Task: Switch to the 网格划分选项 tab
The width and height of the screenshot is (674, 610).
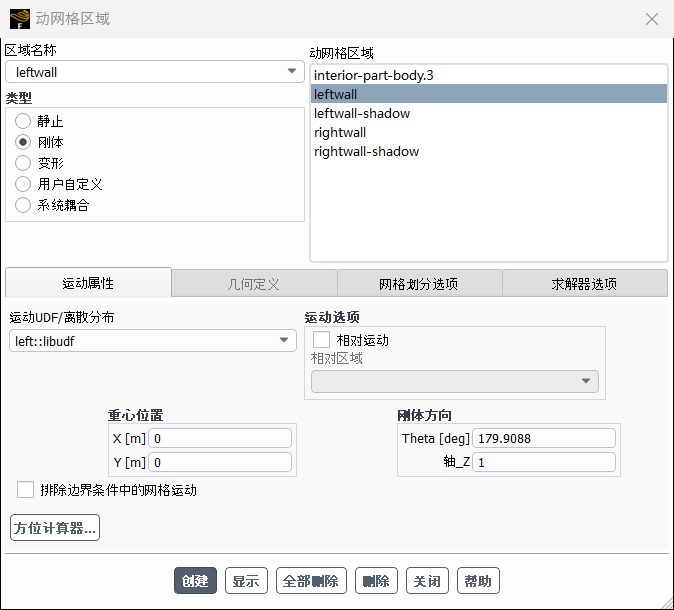Action: pyautogui.click(x=419, y=284)
